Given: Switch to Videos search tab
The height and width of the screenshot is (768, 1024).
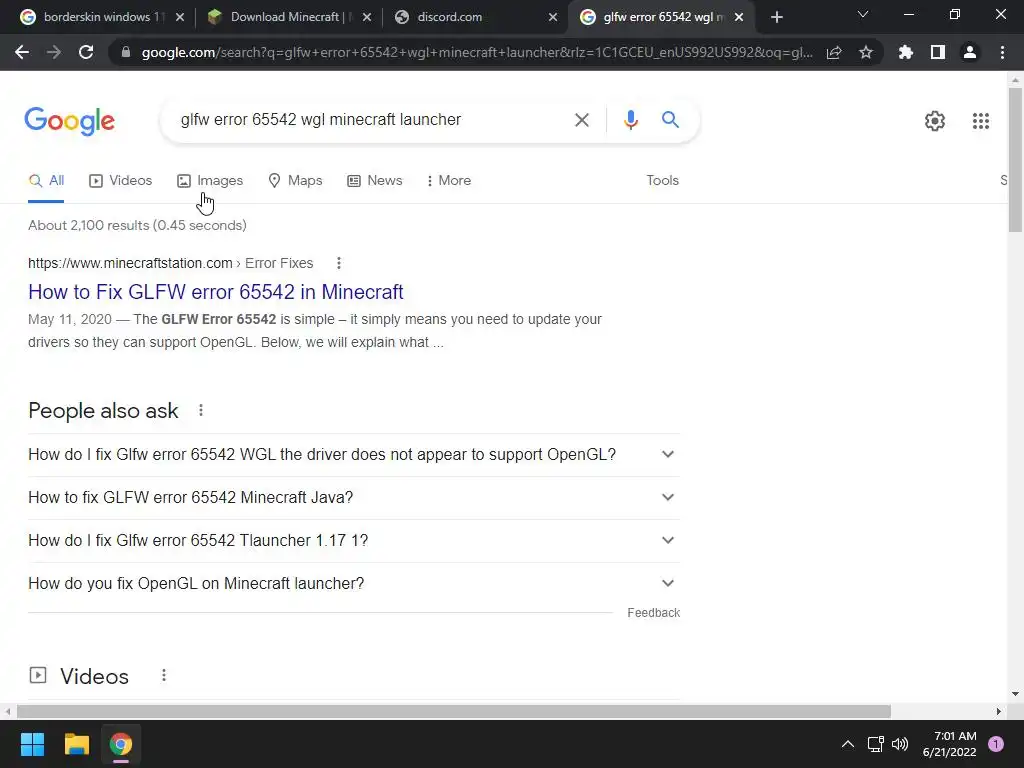Looking at the screenshot, I should [x=121, y=180].
